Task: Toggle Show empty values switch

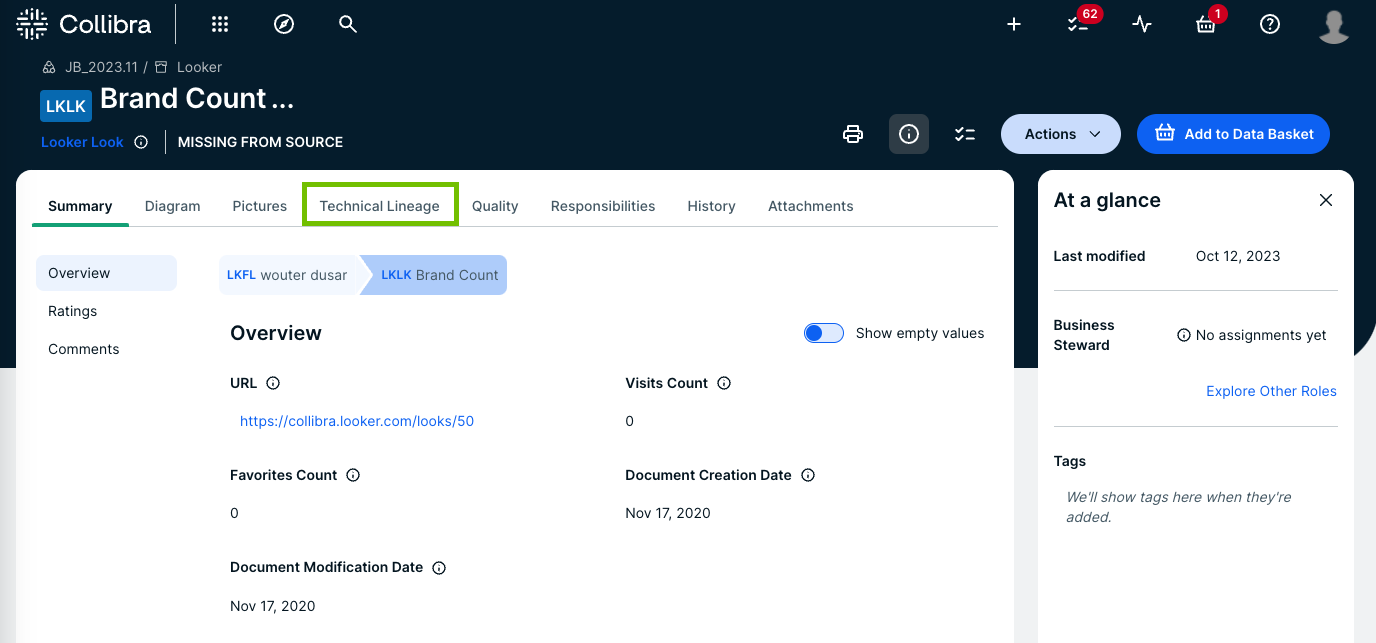Action: (824, 333)
